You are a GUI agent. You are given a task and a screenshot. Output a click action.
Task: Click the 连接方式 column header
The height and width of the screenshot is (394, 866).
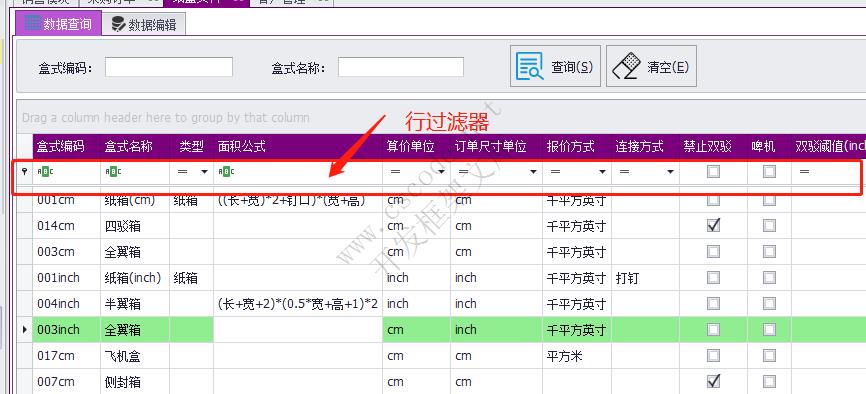[646, 146]
